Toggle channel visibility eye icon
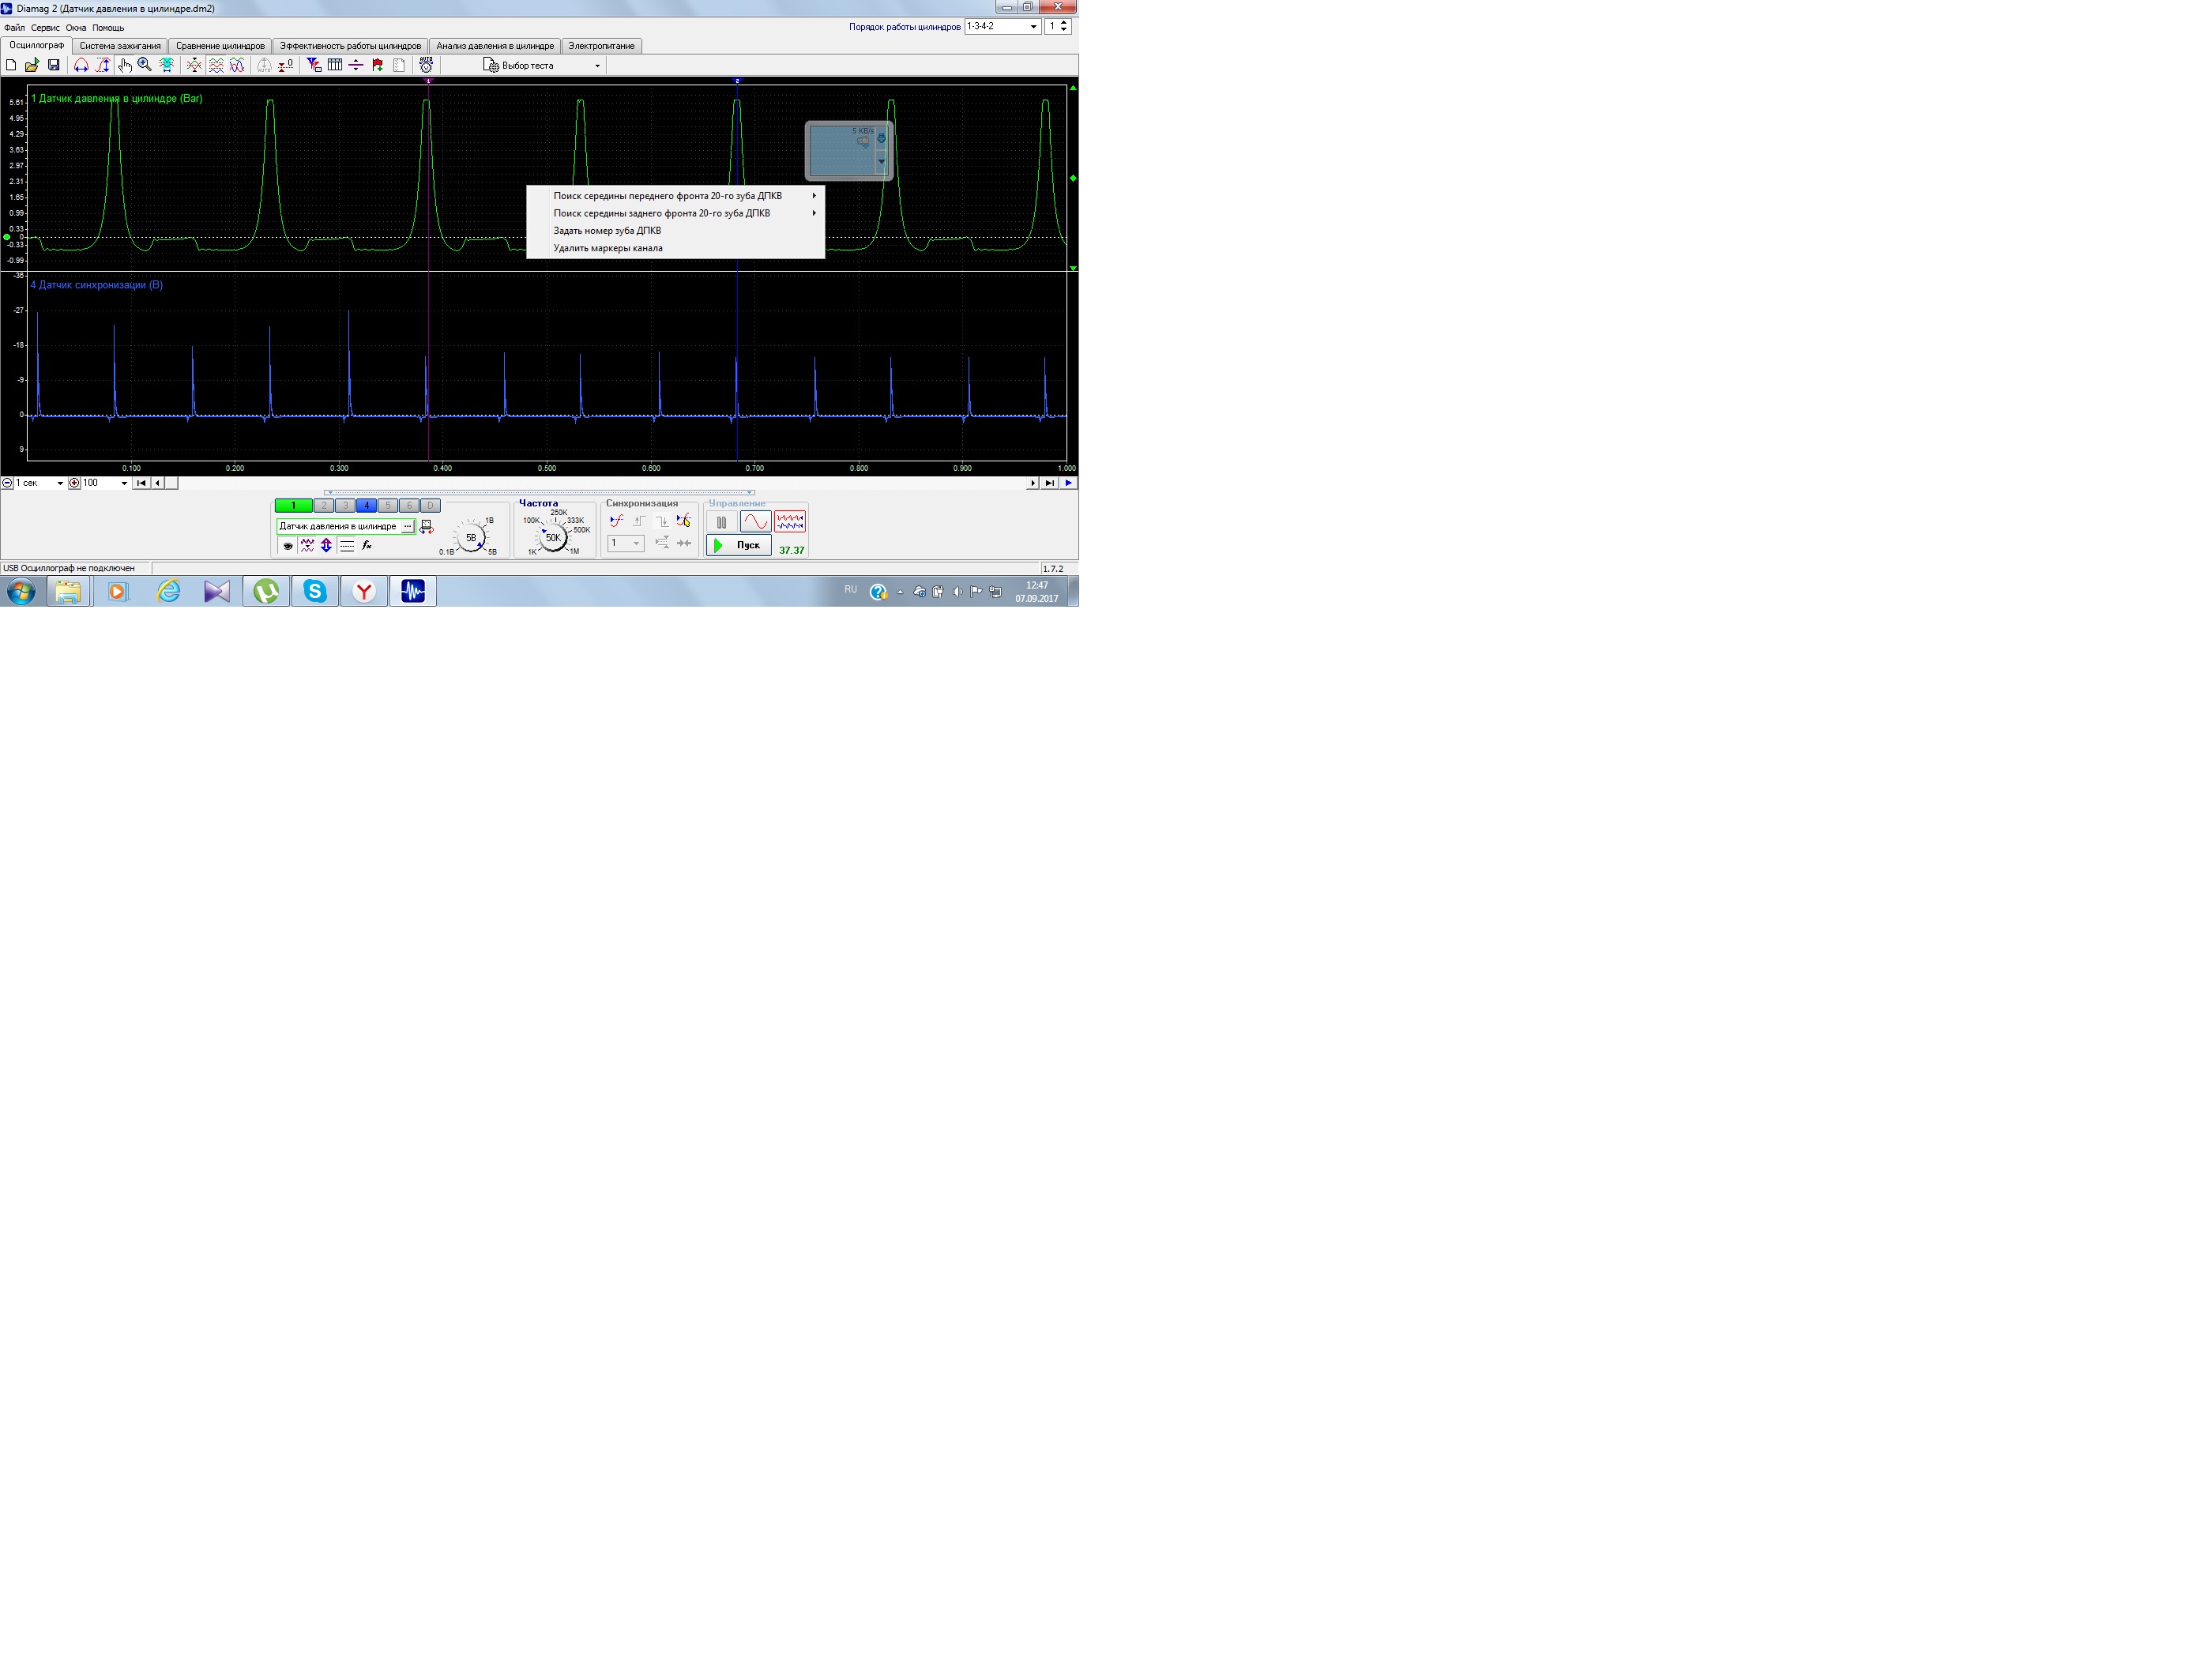The image size is (2212, 1659). [x=288, y=546]
